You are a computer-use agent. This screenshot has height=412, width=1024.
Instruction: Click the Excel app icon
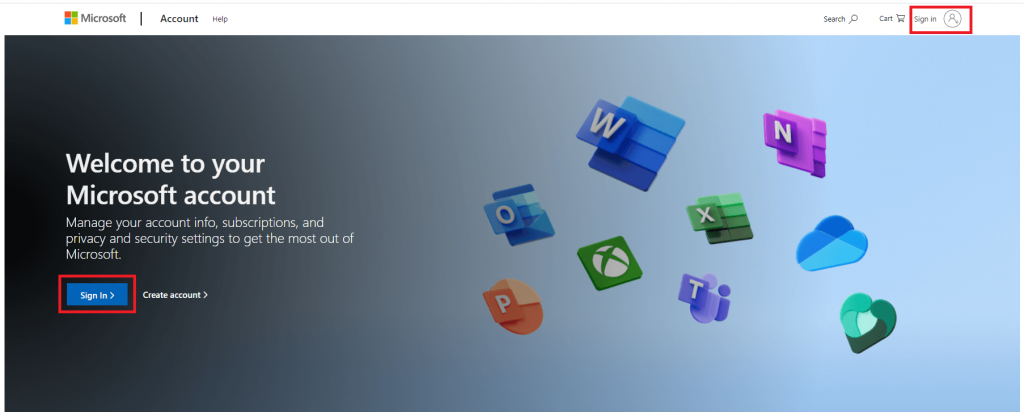[720, 218]
